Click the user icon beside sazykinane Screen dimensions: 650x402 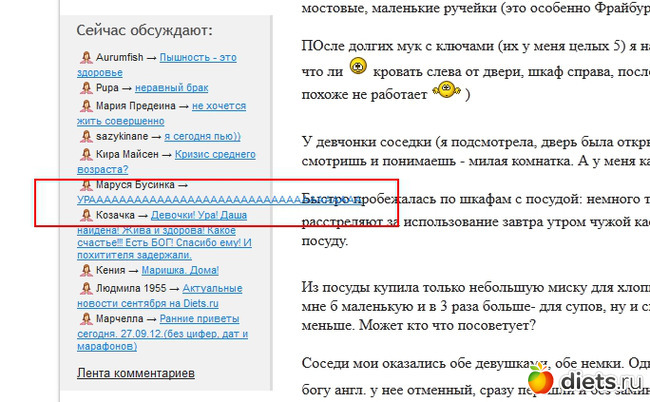tap(85, 135)
